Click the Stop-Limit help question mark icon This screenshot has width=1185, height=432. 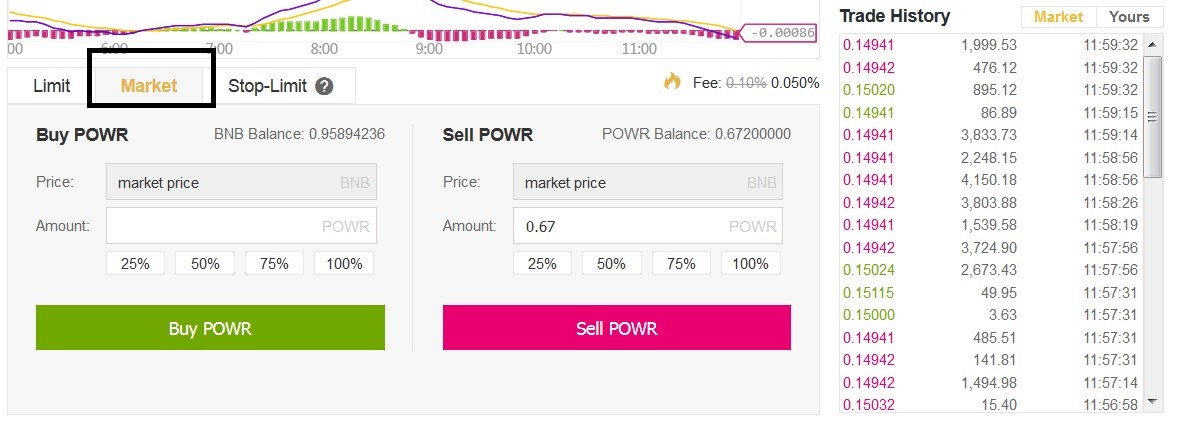[x=324, y=86]
